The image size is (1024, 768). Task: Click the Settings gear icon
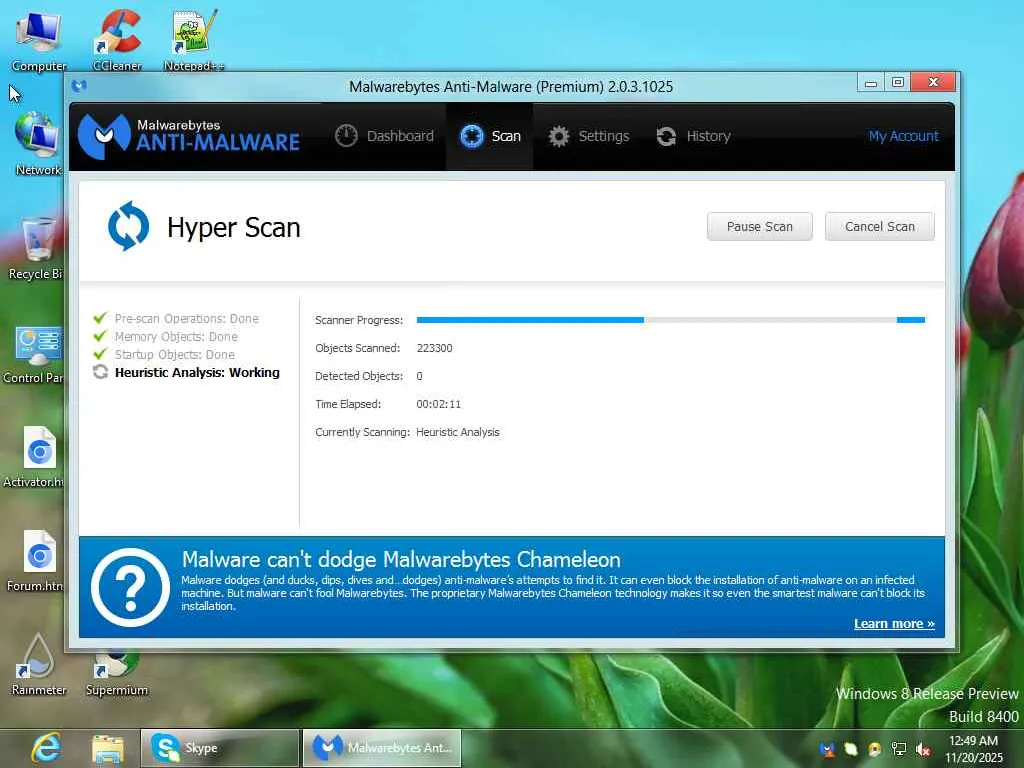pos(558,136)
